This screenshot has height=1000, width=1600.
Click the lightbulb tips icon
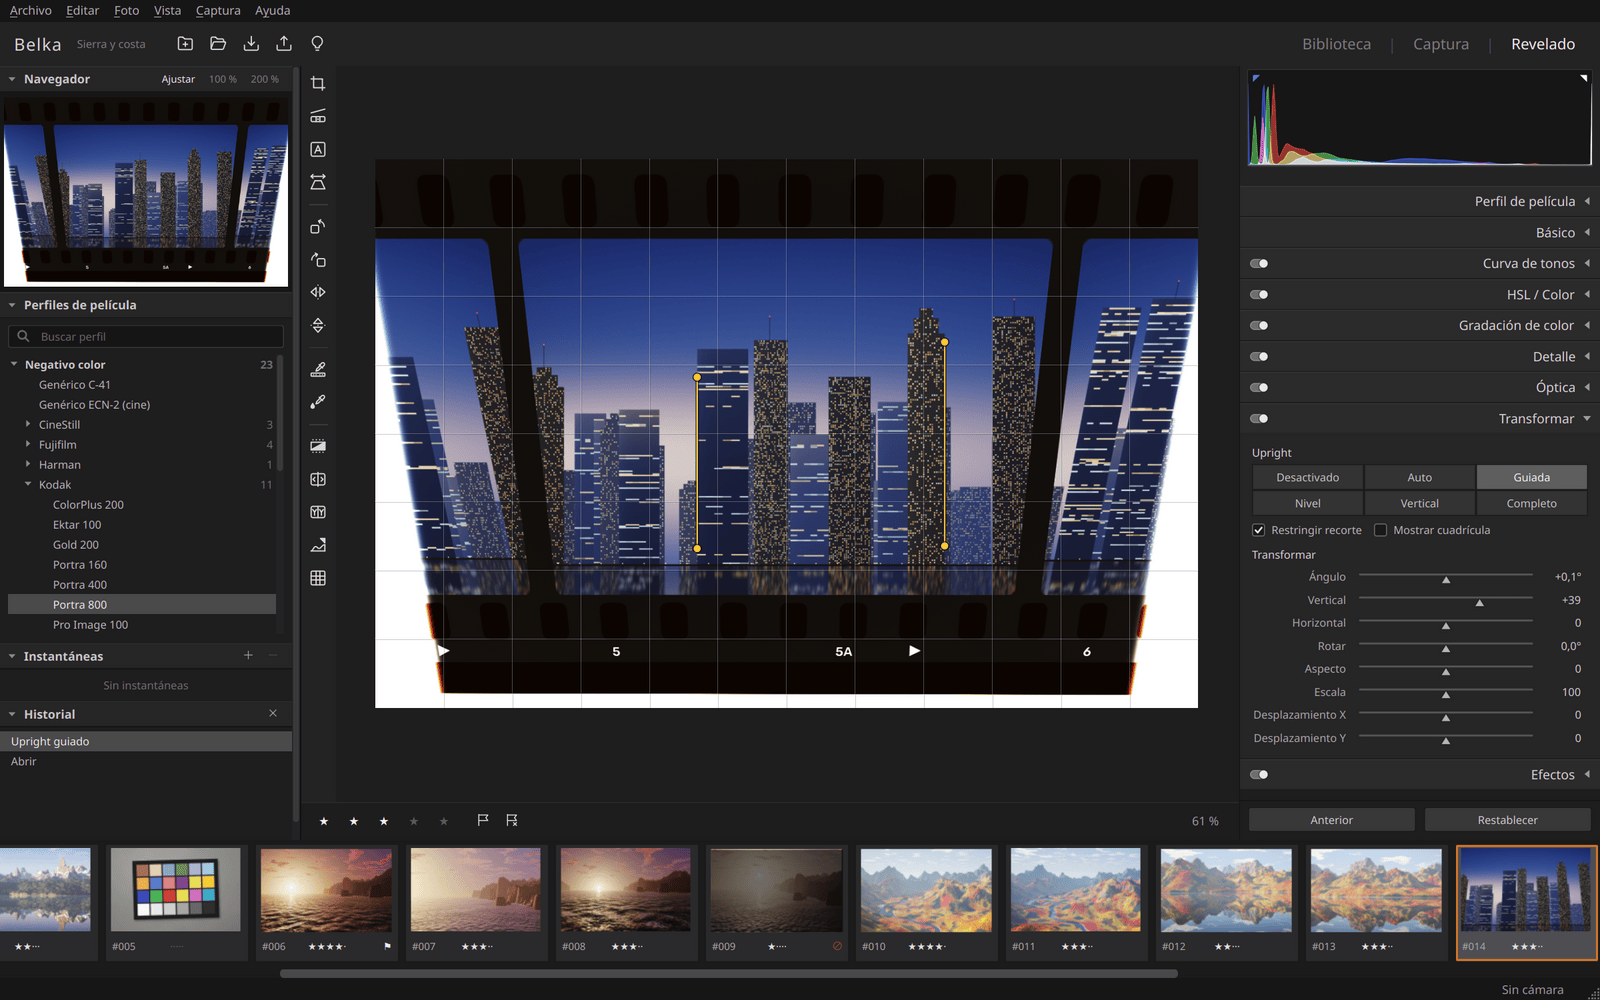click(317, 44)
